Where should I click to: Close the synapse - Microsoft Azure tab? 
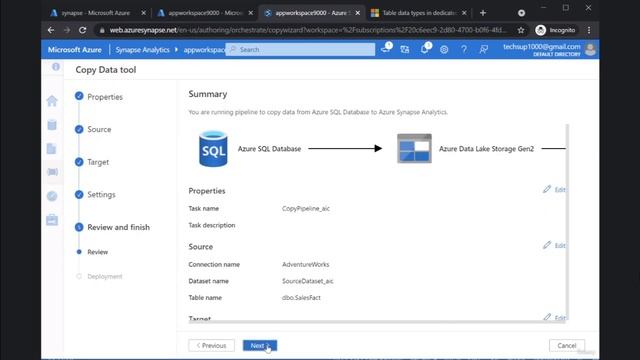pos(143,13)
